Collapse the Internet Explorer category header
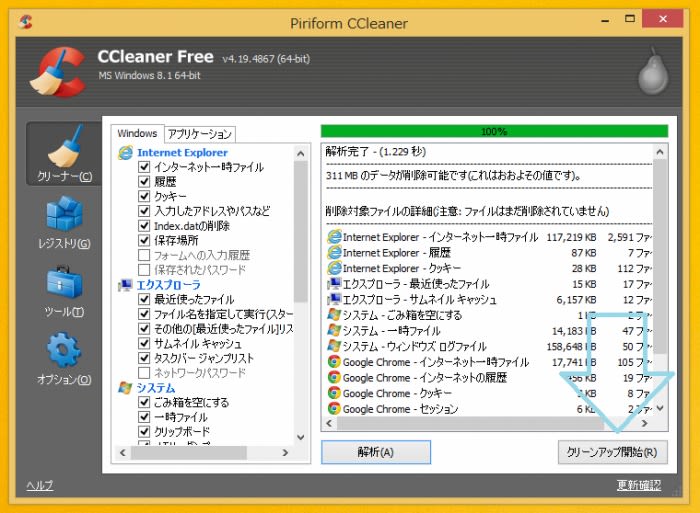This screenshot has width=700, height=513. pyautogui.click(x=182, y=152)
